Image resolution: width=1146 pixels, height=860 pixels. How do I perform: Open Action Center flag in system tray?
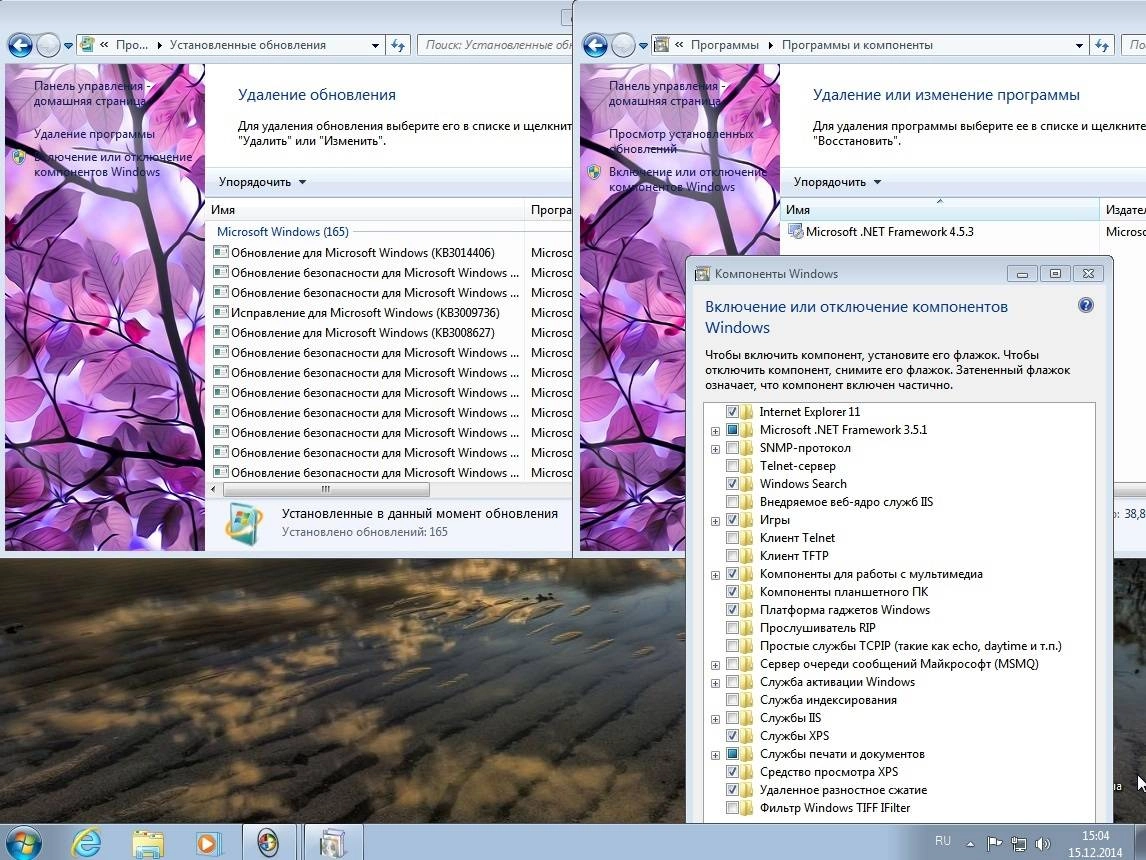pos(994,844)
